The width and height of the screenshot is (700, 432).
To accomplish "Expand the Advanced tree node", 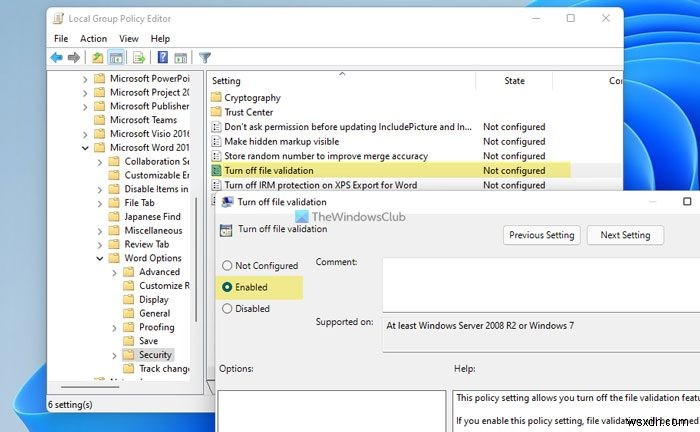I will [x=114, y=273].
